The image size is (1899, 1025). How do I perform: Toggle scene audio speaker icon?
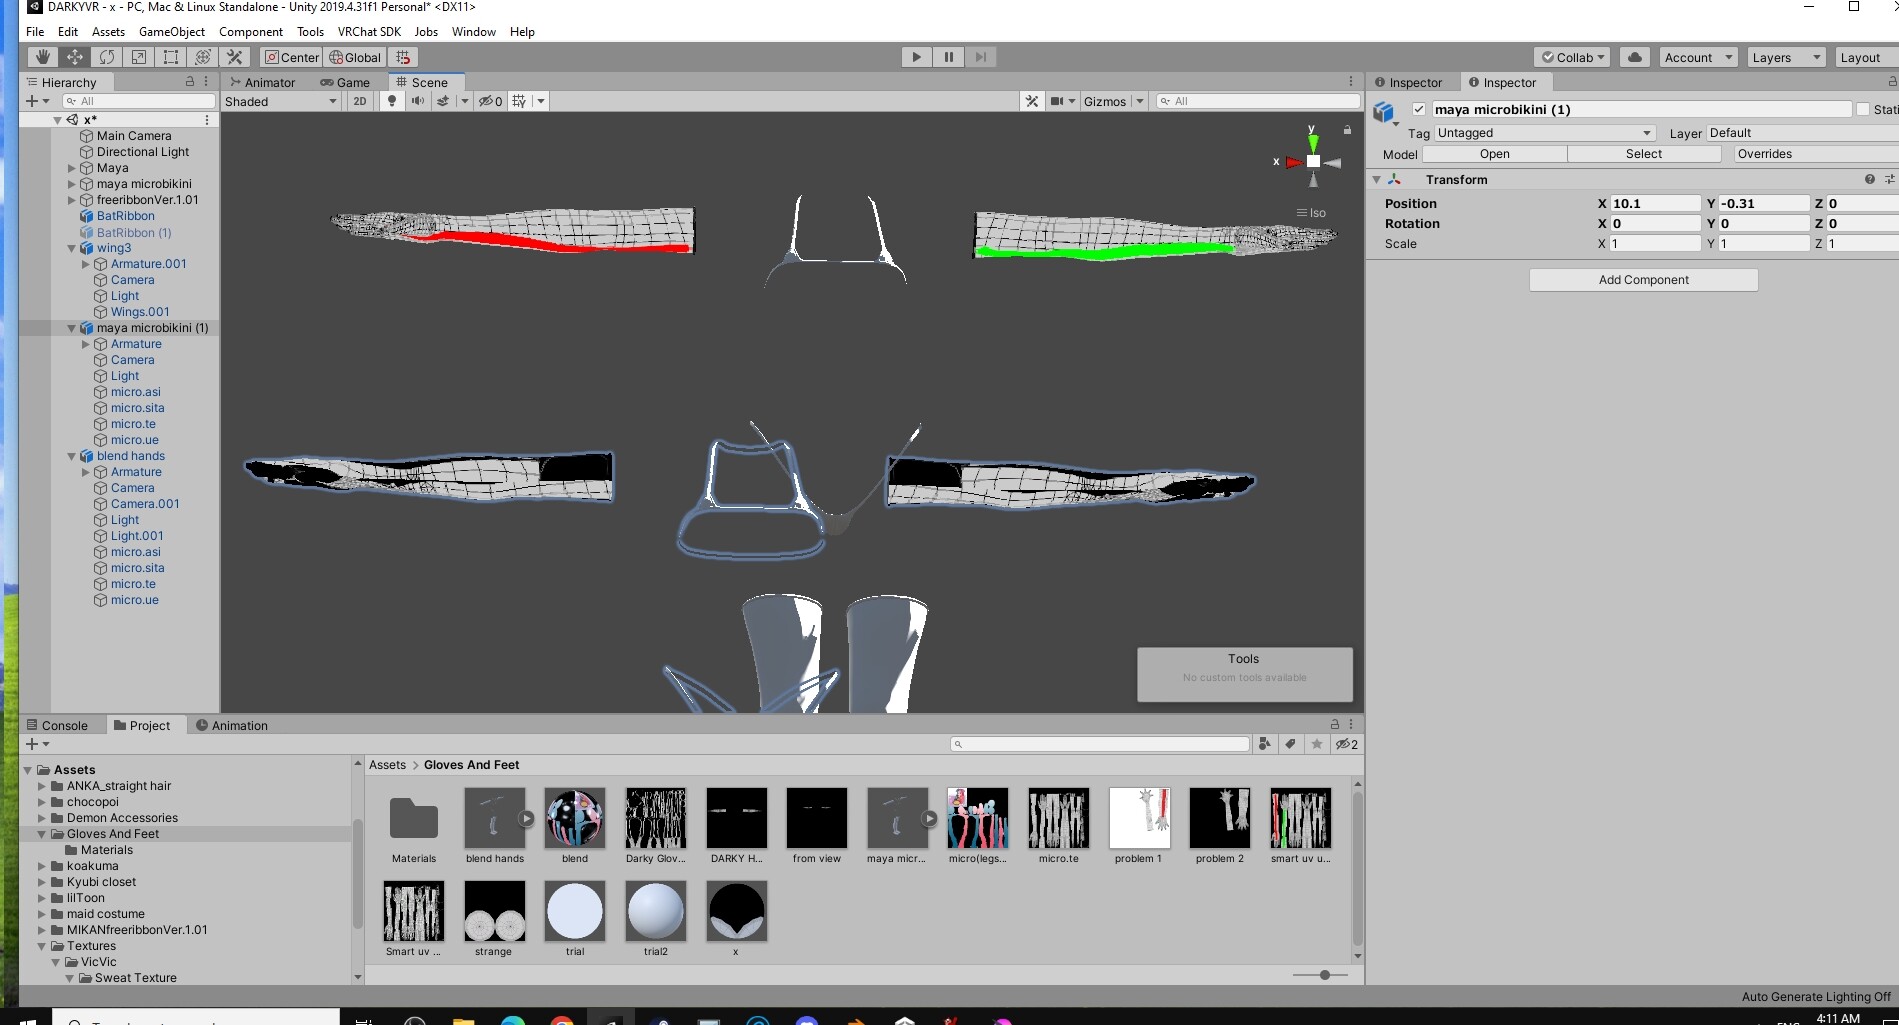point(418,101)
